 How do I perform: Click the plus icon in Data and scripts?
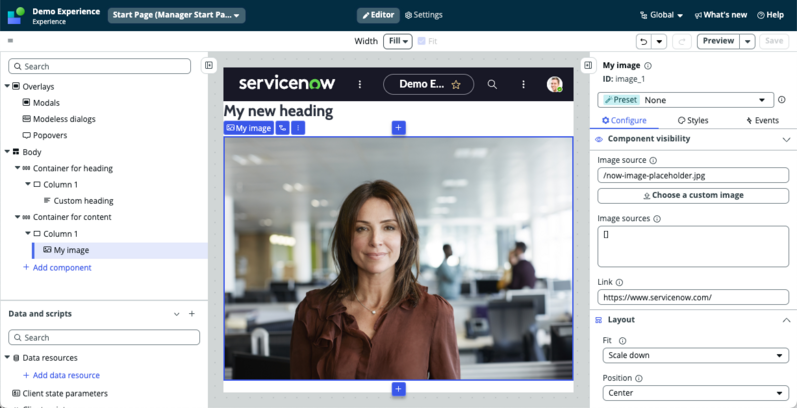[192, 314]
